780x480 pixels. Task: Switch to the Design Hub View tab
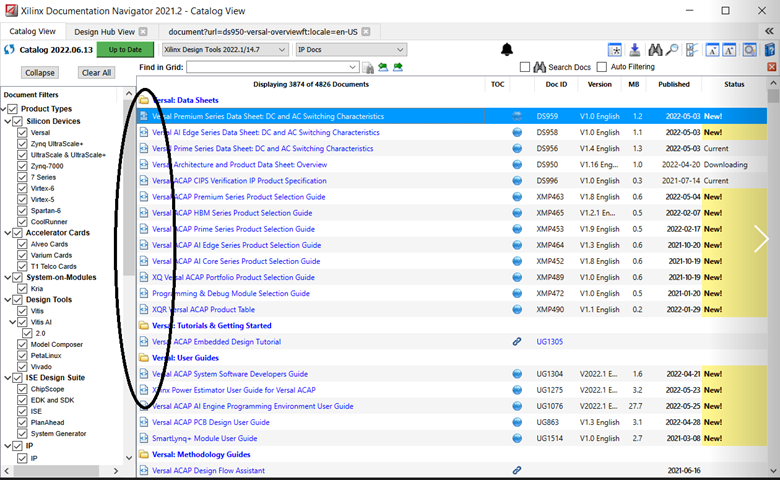(105, 32)
